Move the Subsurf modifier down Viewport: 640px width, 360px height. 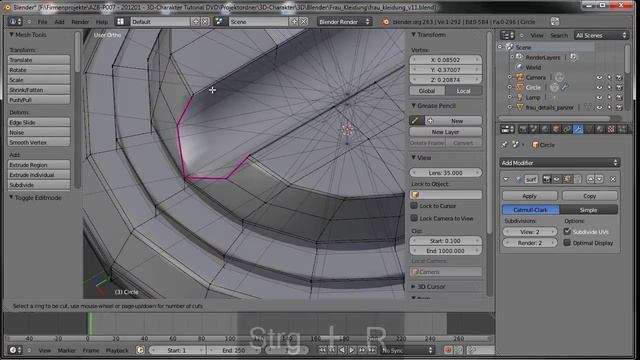(x=599, y=179)
